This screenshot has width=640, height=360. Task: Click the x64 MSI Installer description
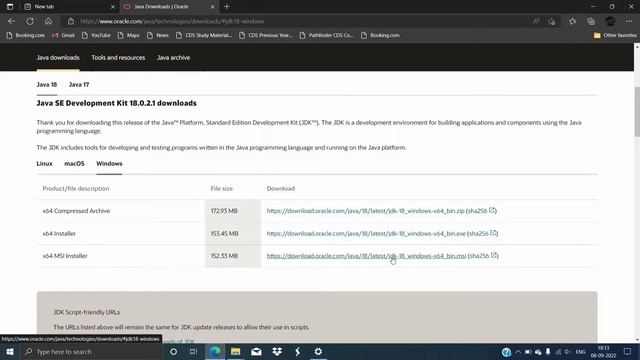tap(65, 256)
